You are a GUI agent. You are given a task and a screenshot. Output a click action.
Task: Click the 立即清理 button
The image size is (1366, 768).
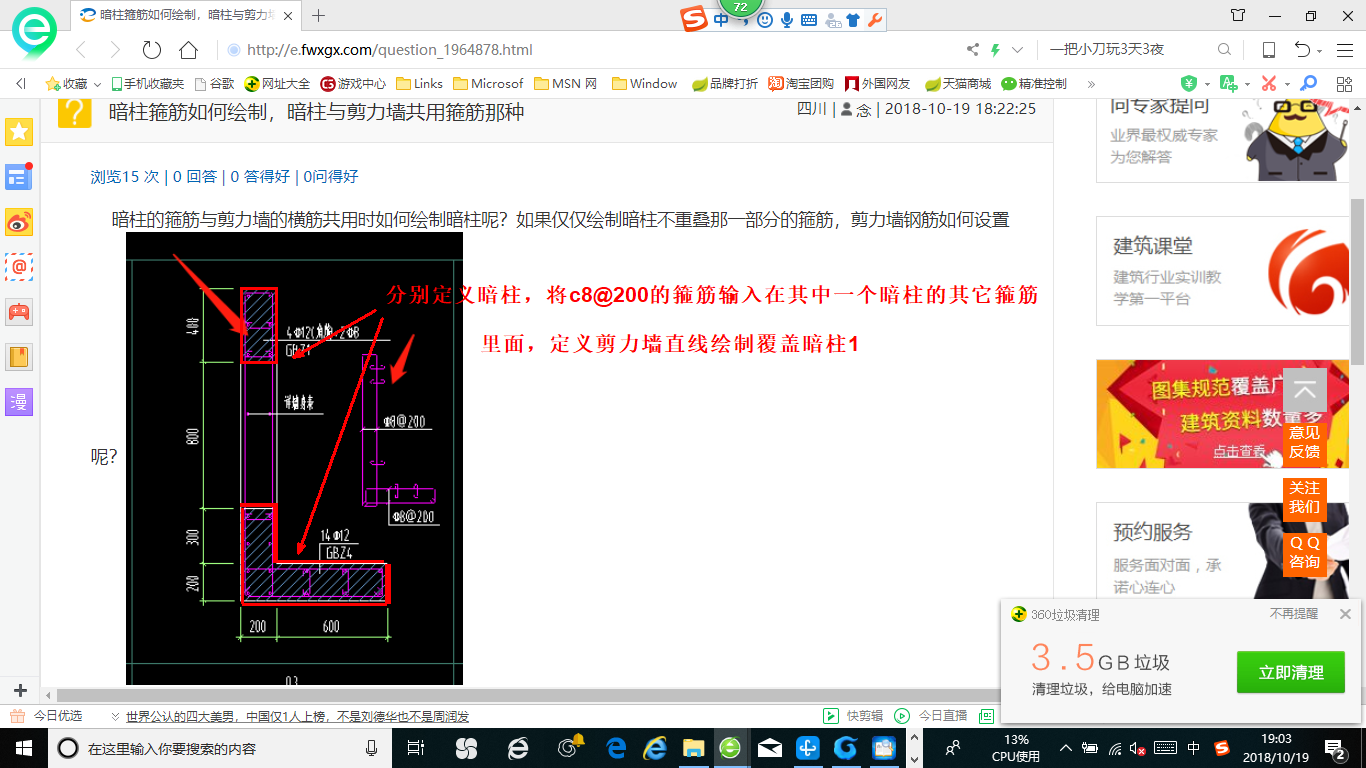[x=1290, y=672]
